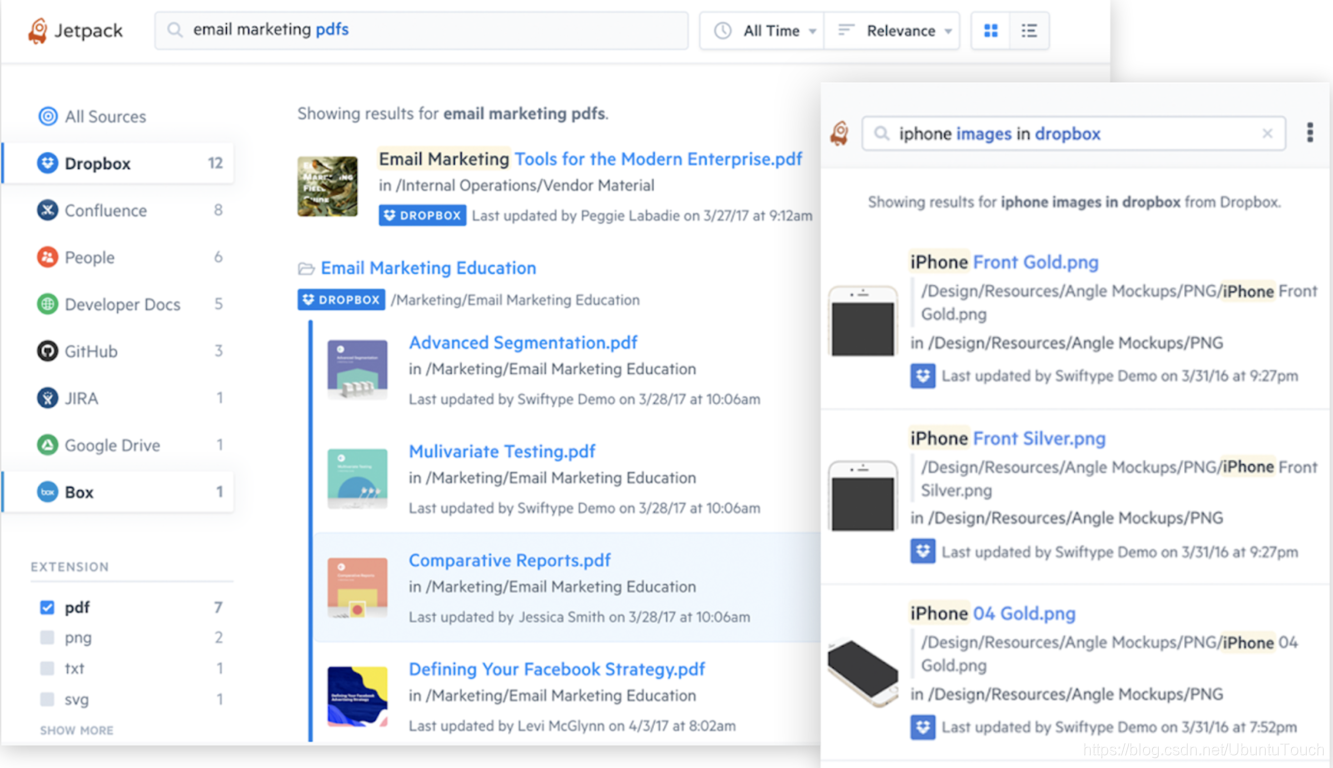The image size is (1333, 768).
Task: Switch to grid view layout
Action: pos(991,31)
